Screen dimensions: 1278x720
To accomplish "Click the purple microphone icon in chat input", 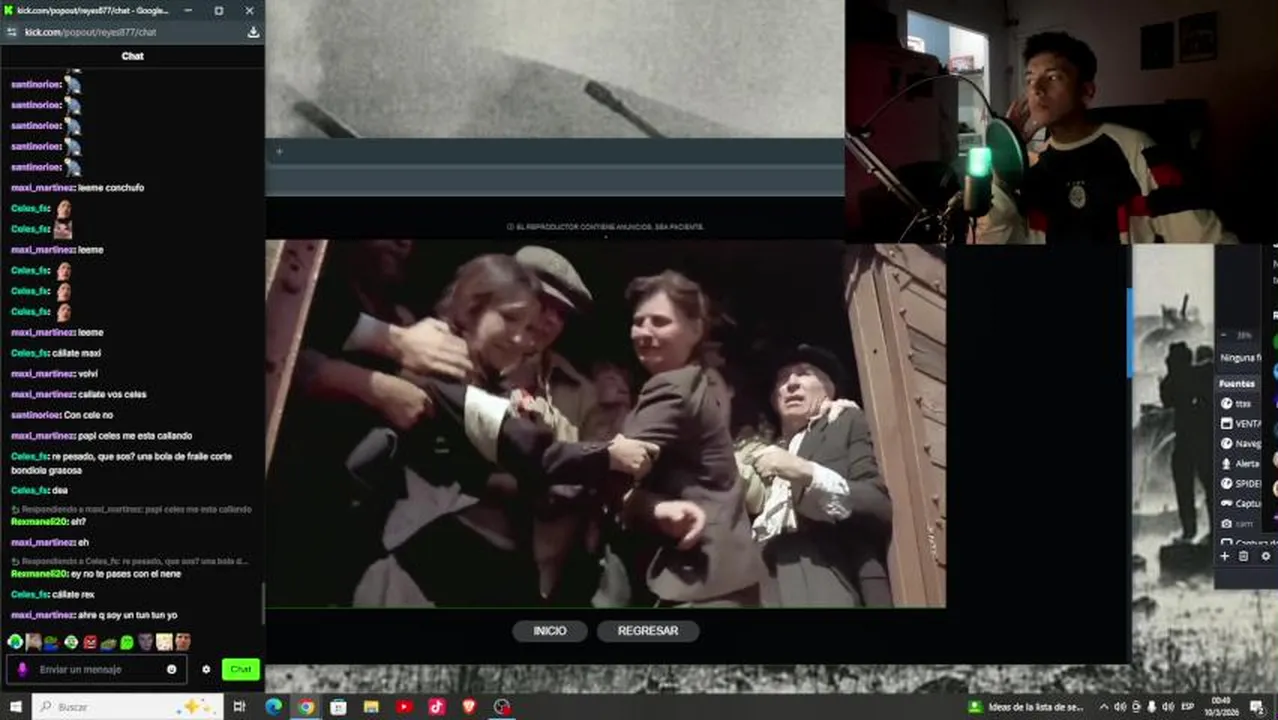I will click(x=22, y=669).
